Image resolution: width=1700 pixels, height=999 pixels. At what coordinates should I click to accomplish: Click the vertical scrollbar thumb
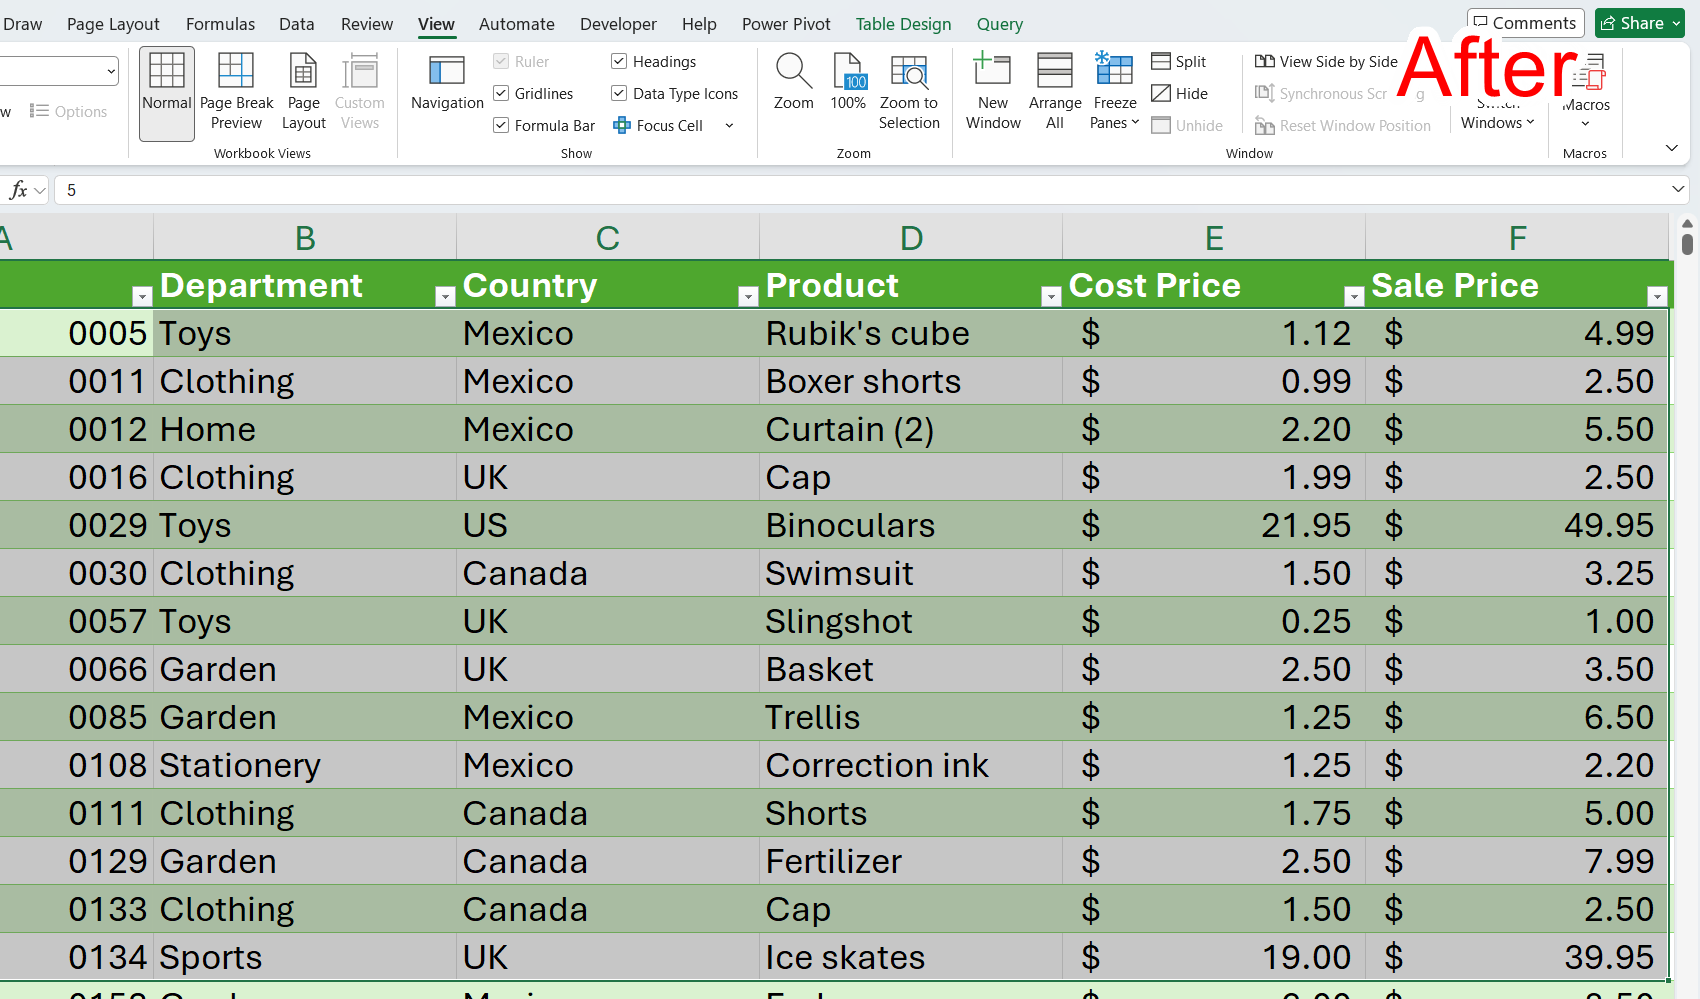tap(1687, 243)
